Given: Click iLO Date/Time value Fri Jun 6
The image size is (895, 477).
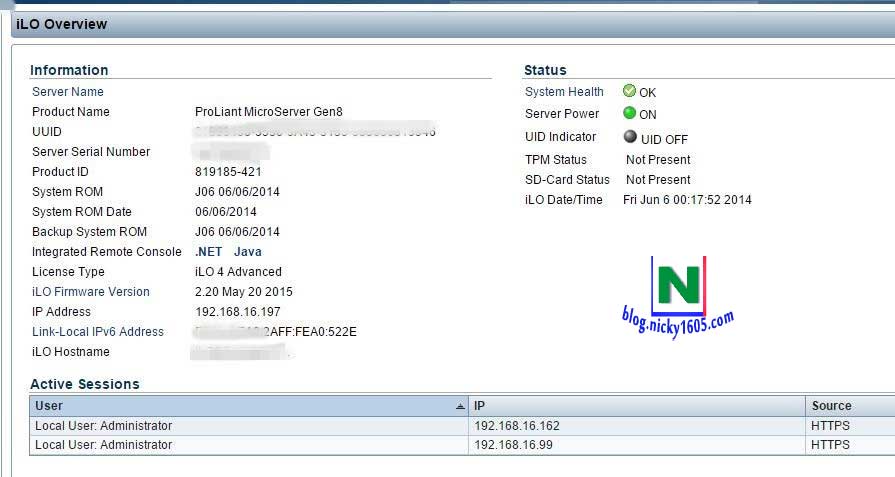Looking at the screenshot, I should (x=687, y=200).
